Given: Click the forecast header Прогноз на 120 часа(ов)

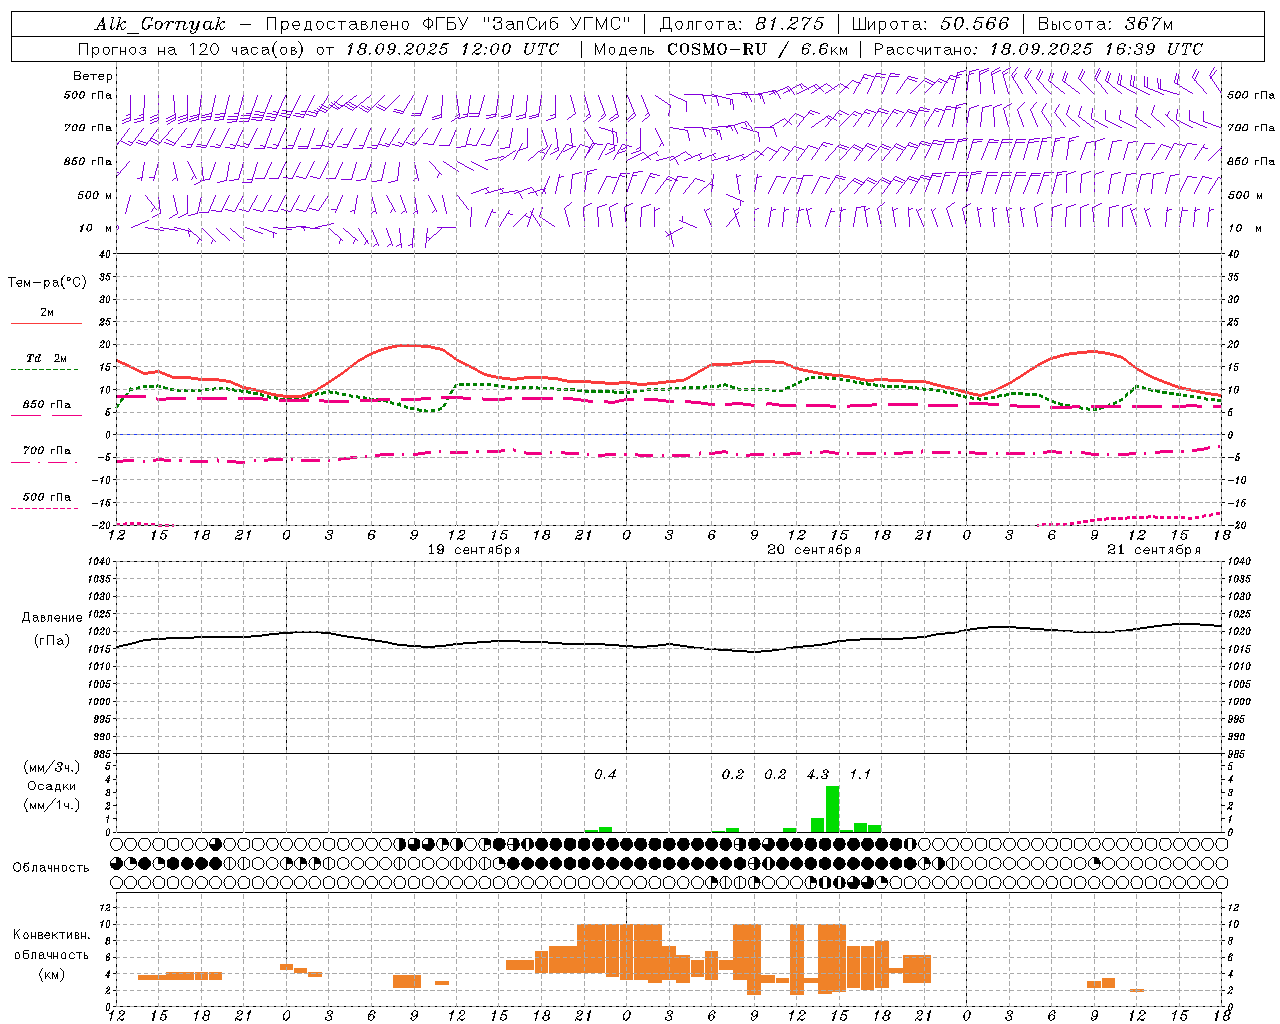Looking at the screenshot, I should (x=192, y=49).
